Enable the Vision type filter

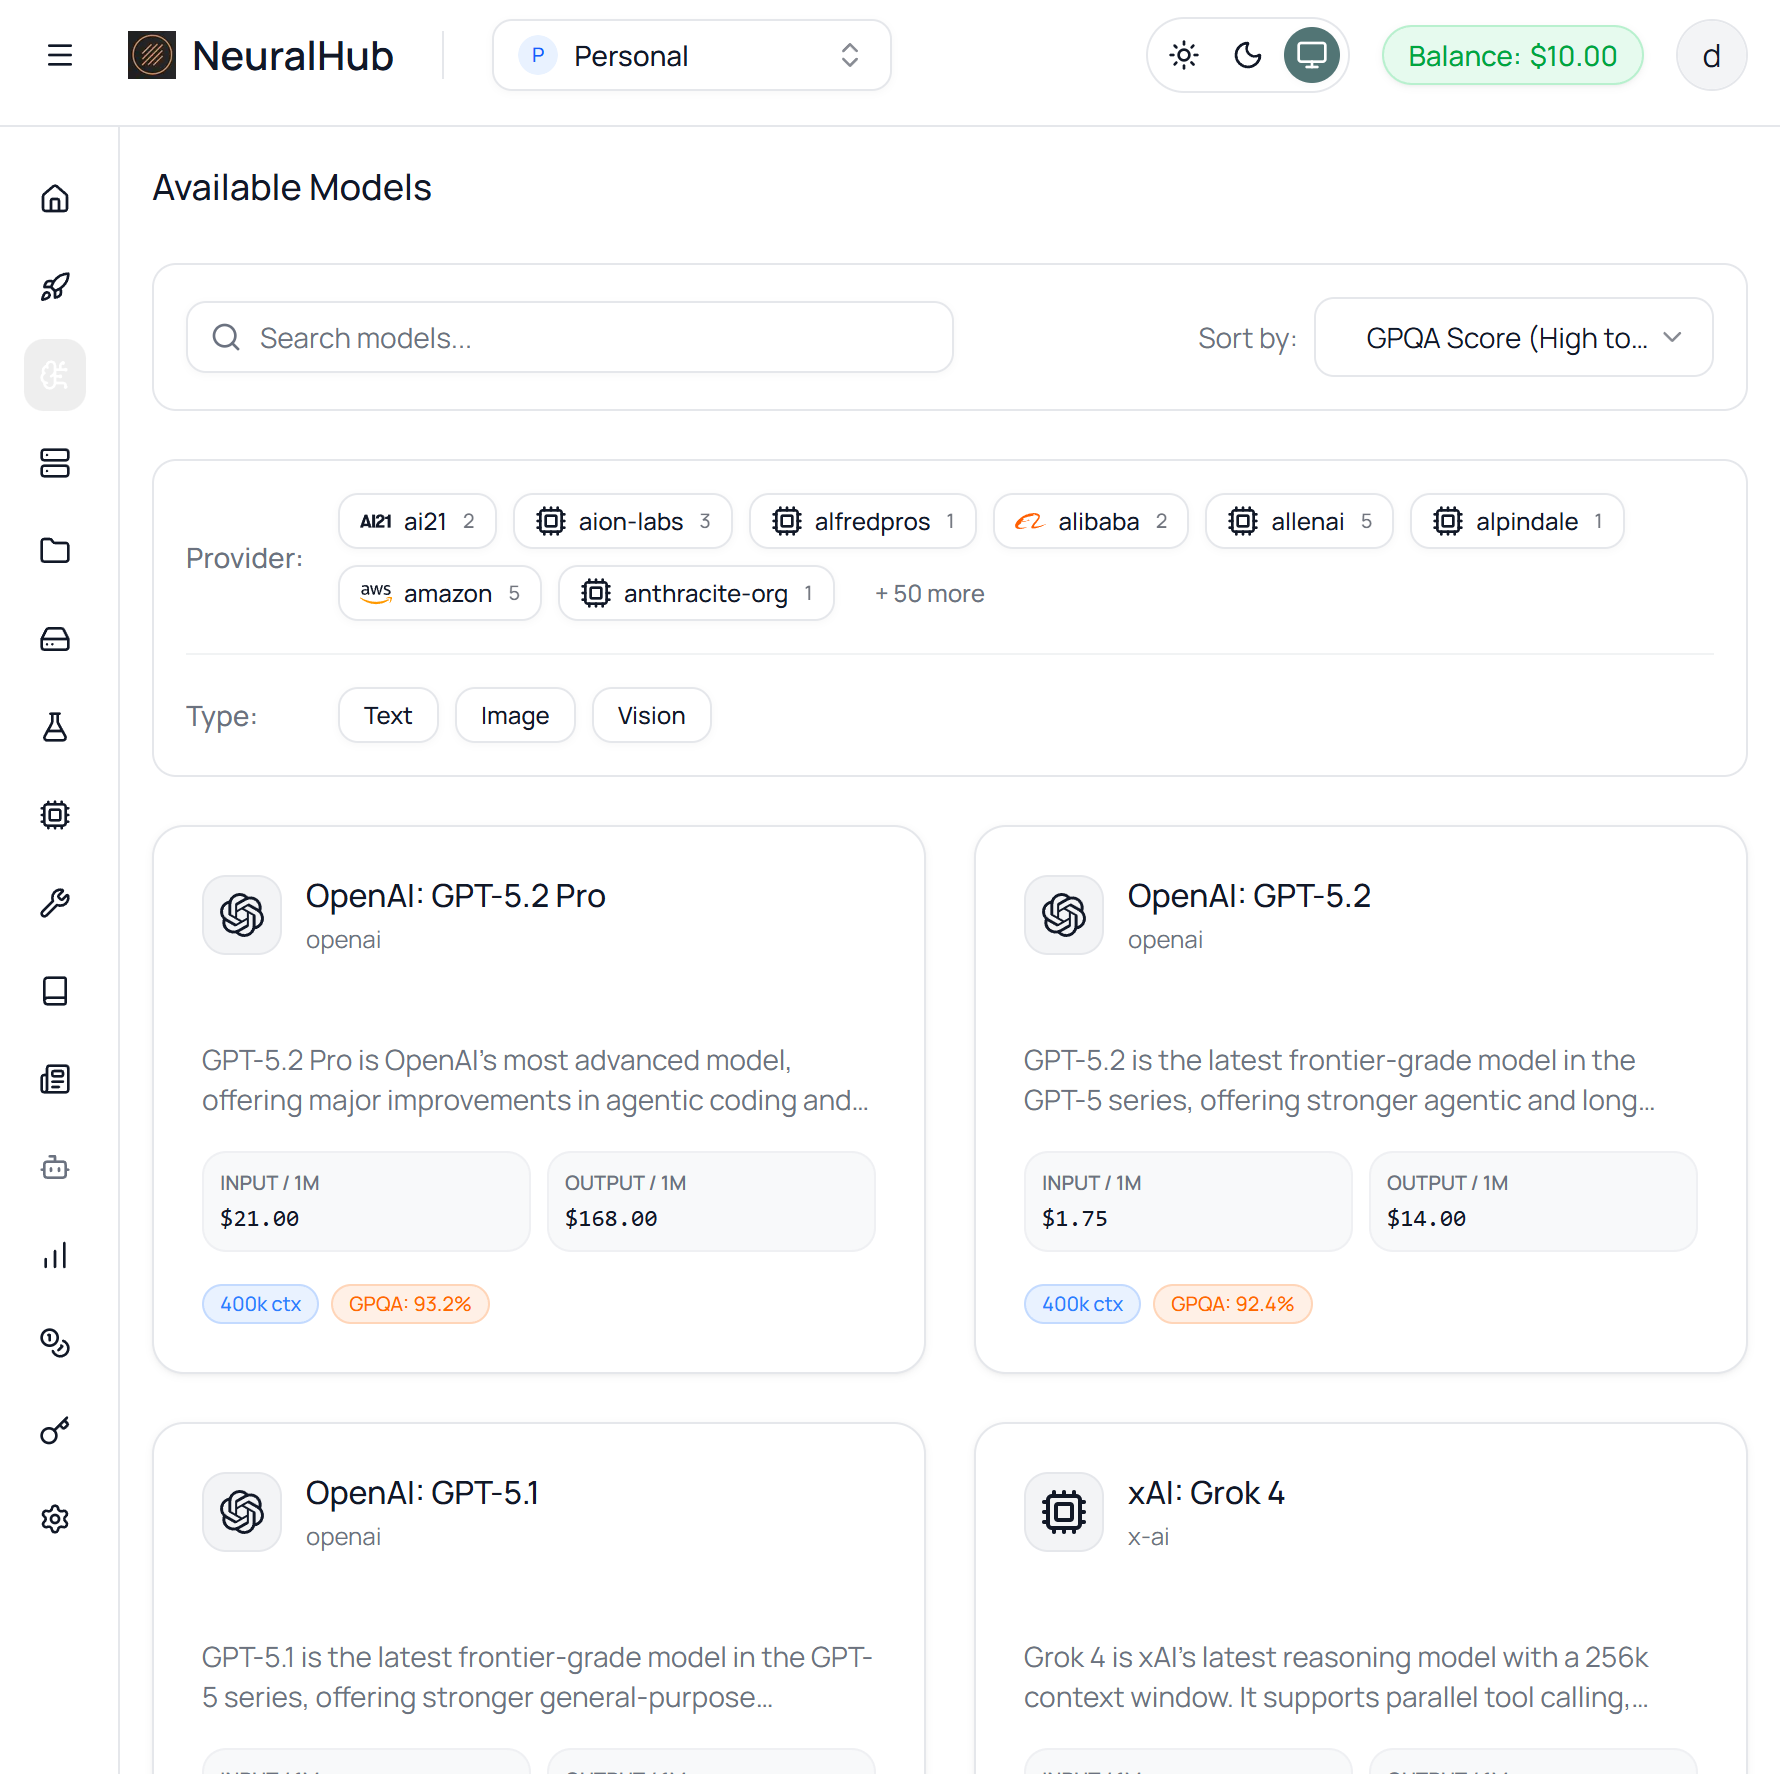click(x=651, y=715)
